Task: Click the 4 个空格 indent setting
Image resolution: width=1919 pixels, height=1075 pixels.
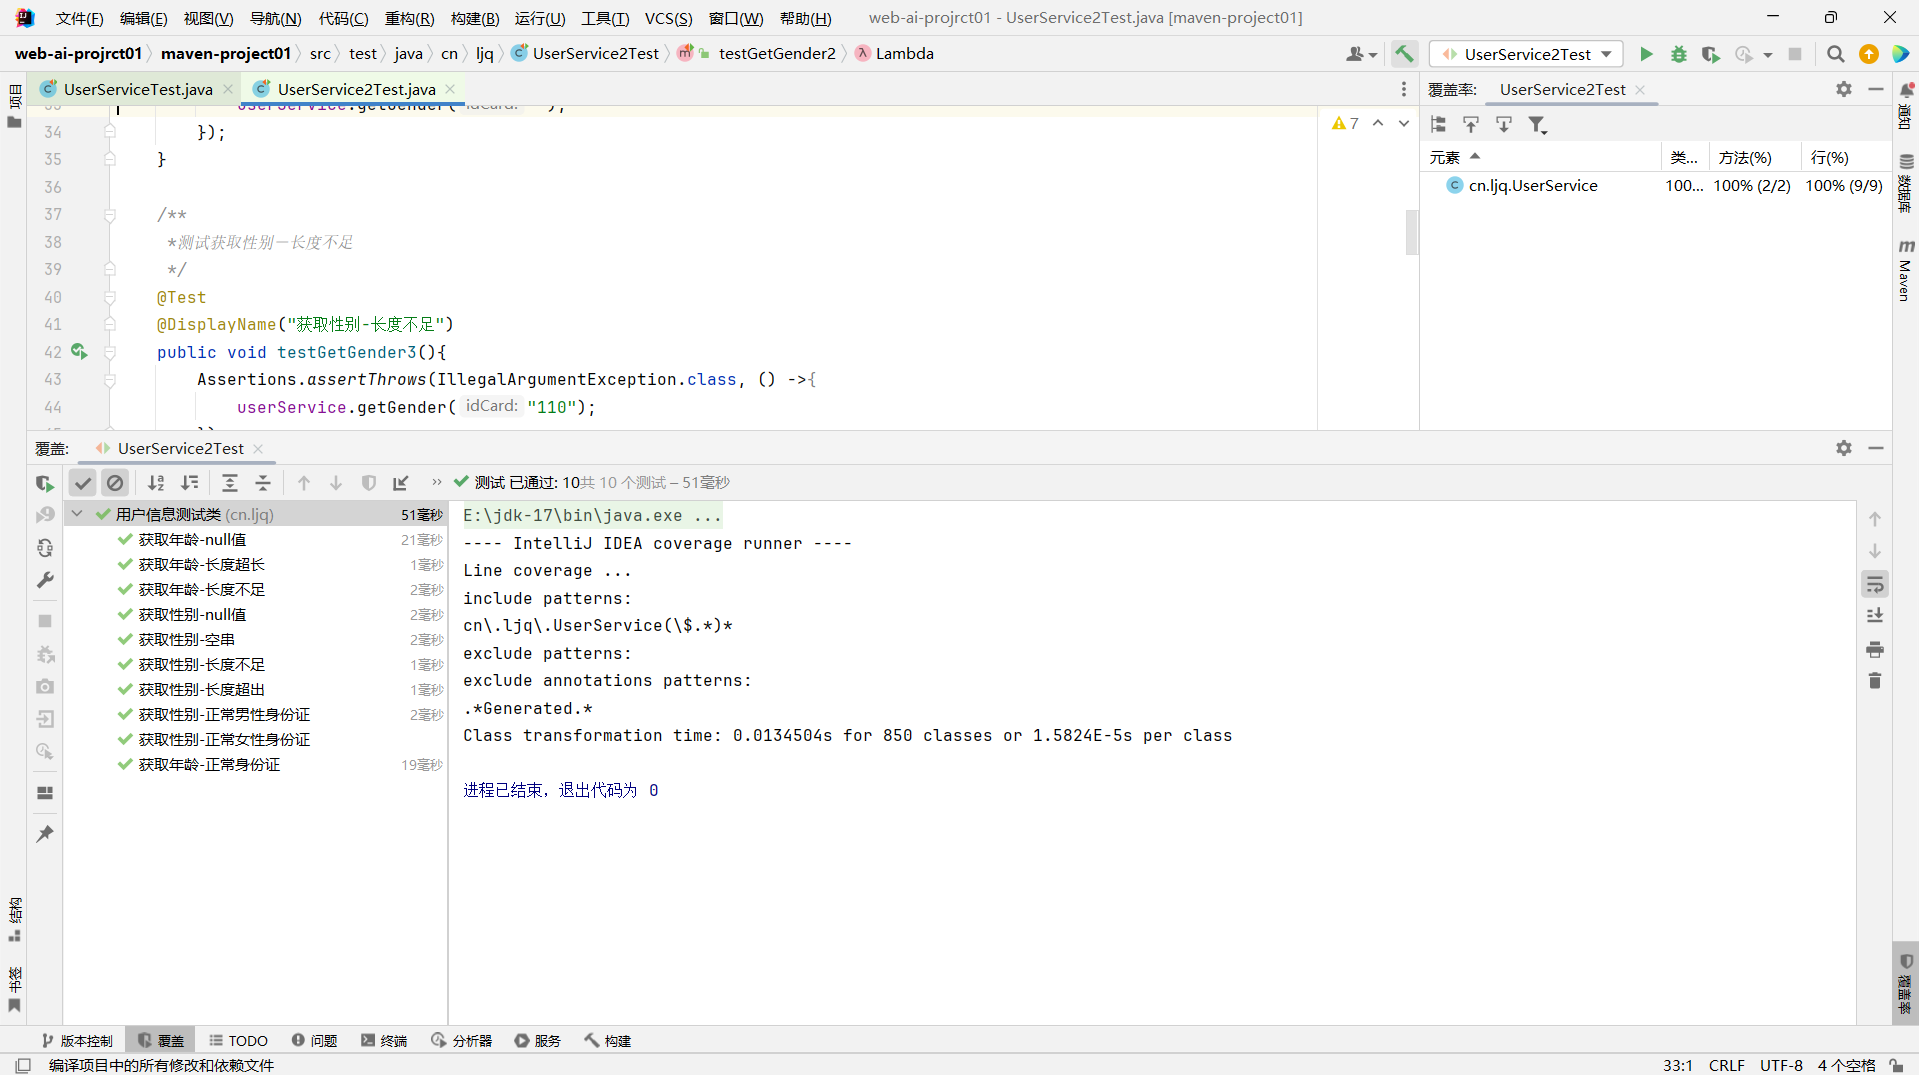Action: (x=1846, y=1065)
